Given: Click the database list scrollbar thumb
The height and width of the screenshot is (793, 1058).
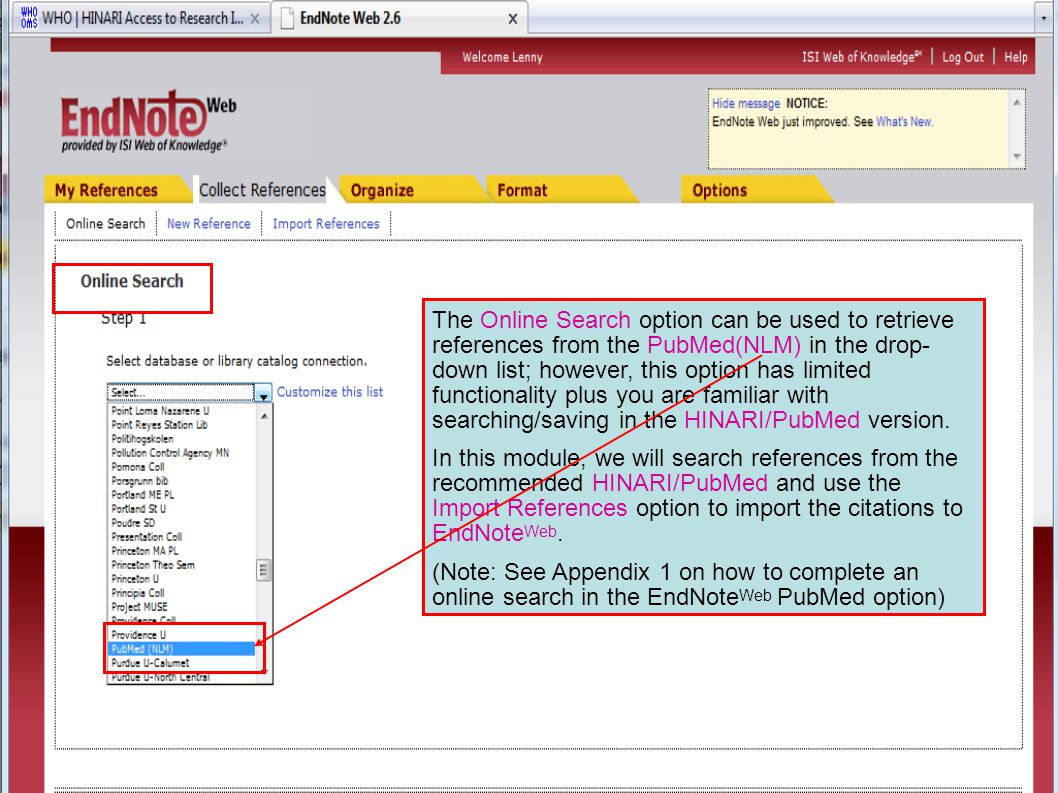Looking at the screenshot, I should tap(264, 570).
